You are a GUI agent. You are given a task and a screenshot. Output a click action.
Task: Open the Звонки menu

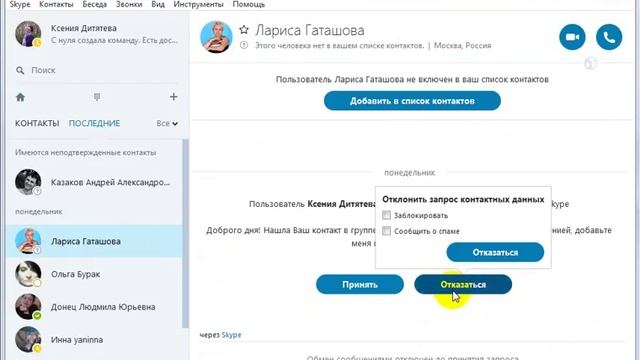129,4
